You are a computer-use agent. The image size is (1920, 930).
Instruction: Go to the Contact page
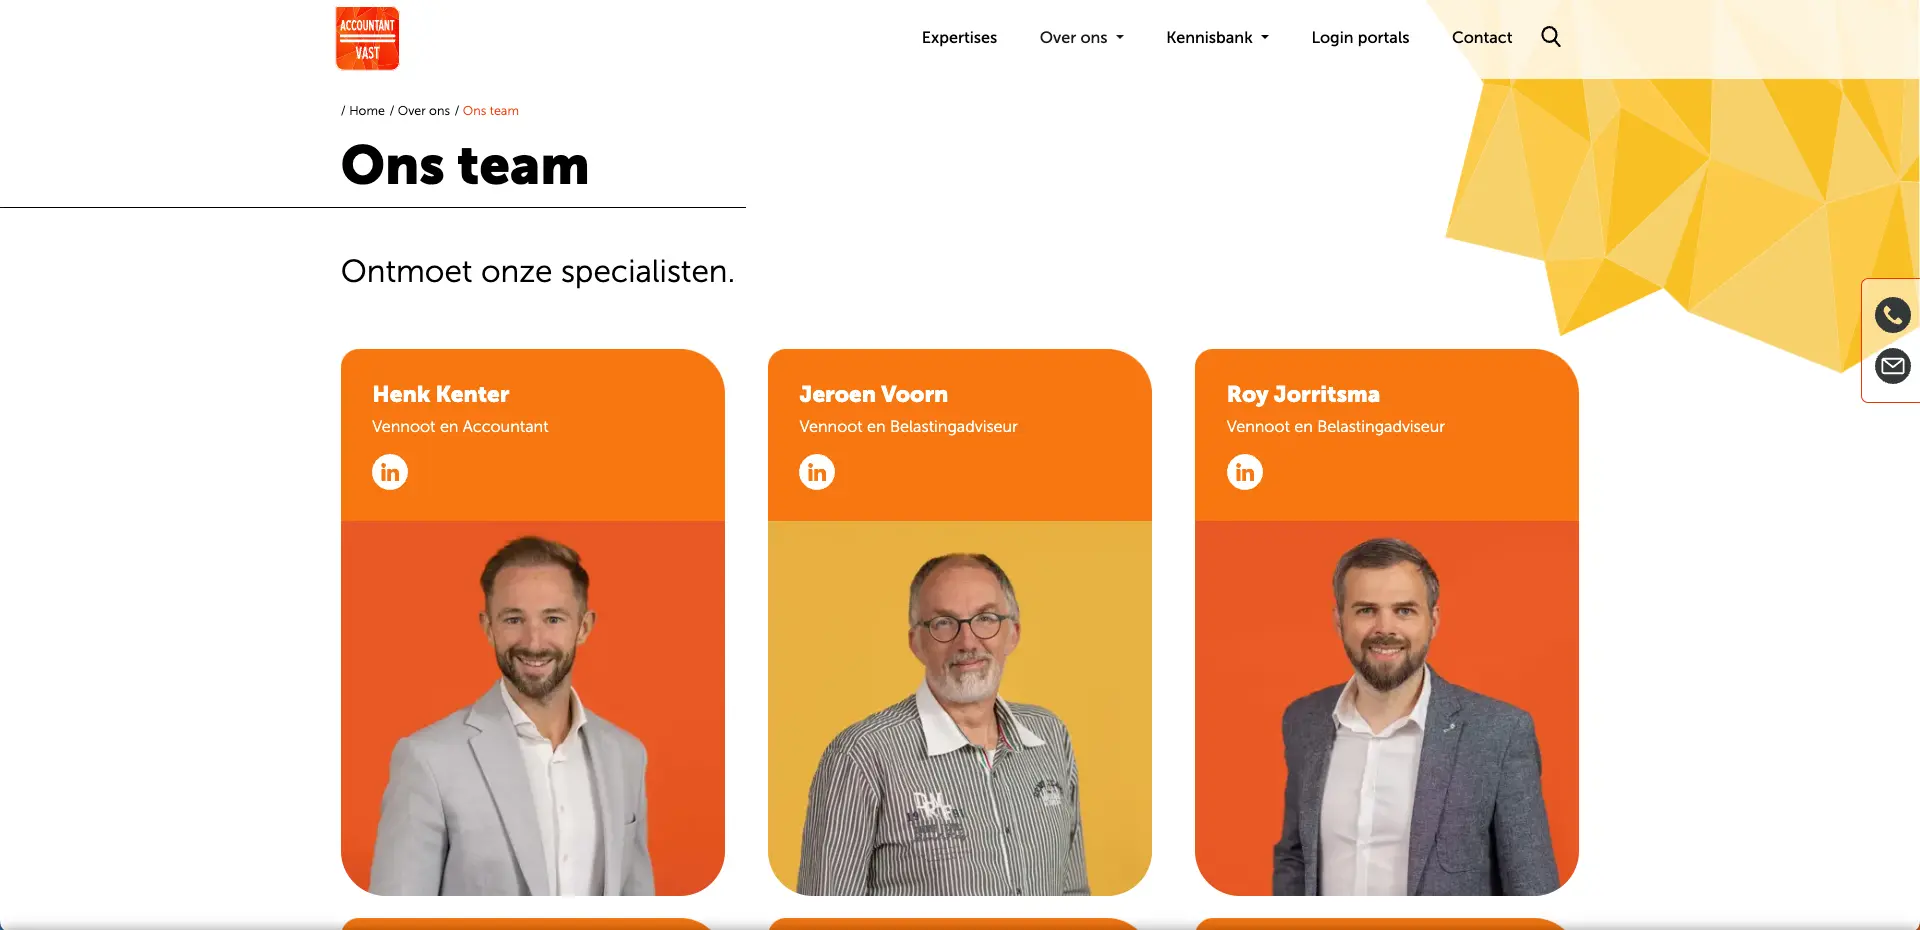coord(1481,37)
